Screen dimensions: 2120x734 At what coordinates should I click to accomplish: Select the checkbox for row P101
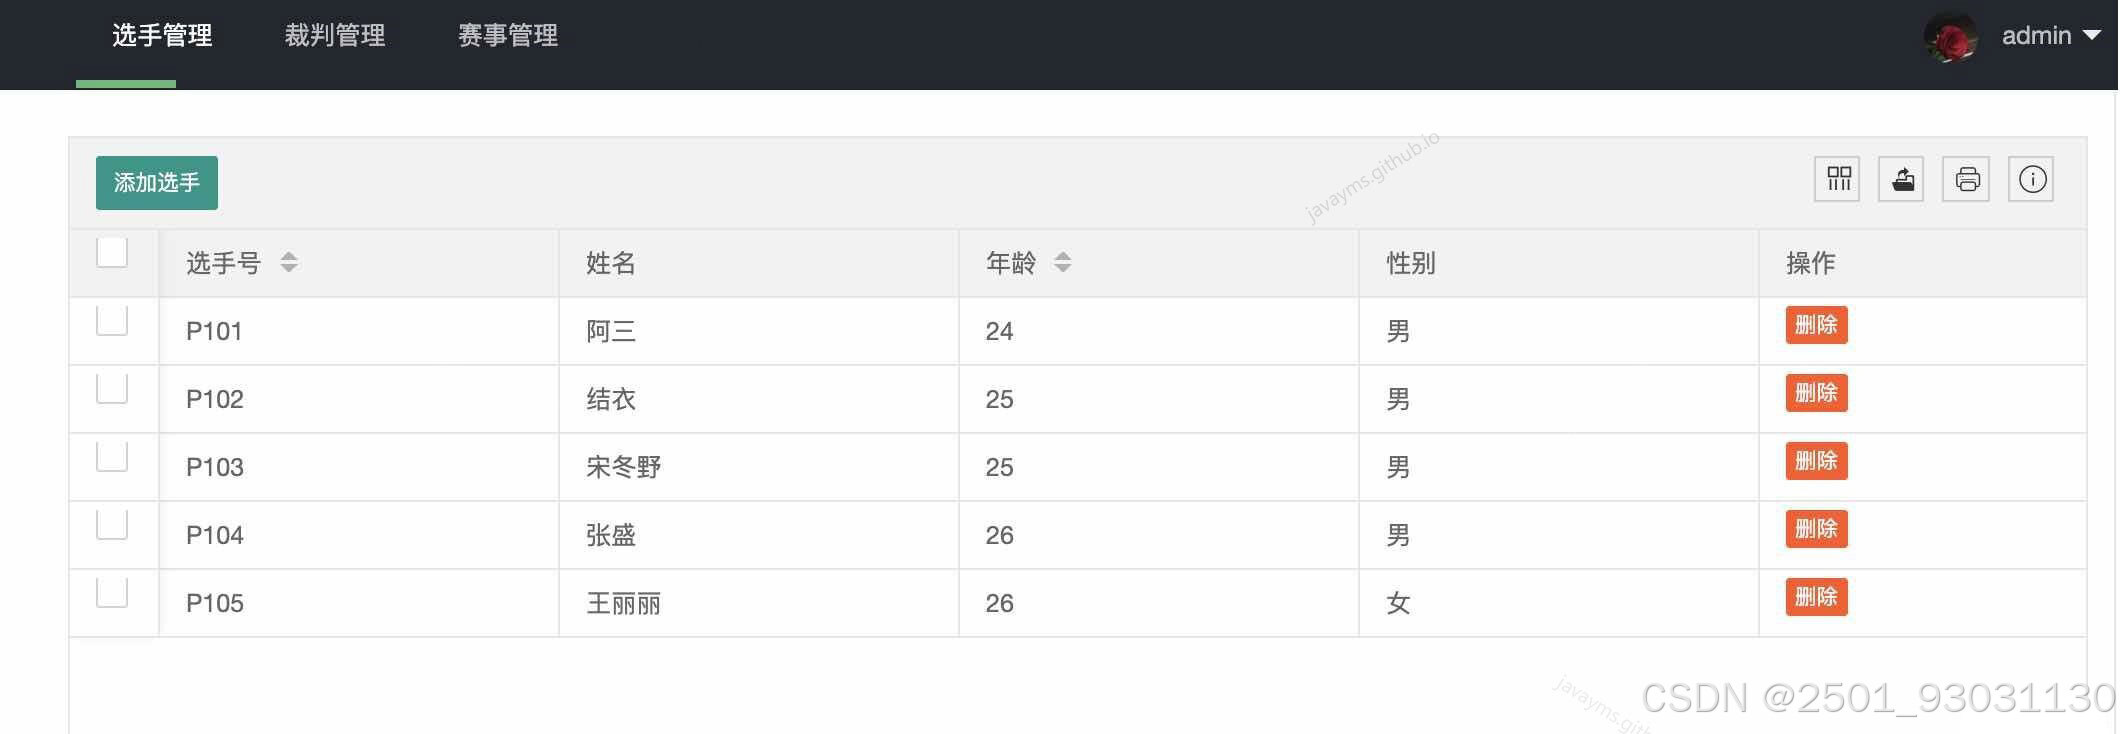(112, 320)
